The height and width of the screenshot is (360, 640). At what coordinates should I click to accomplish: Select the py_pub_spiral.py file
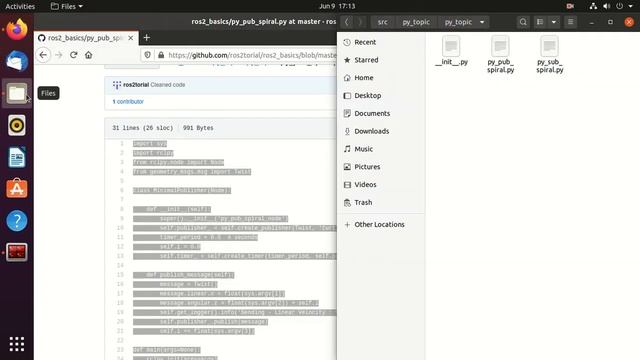[500, 55]
